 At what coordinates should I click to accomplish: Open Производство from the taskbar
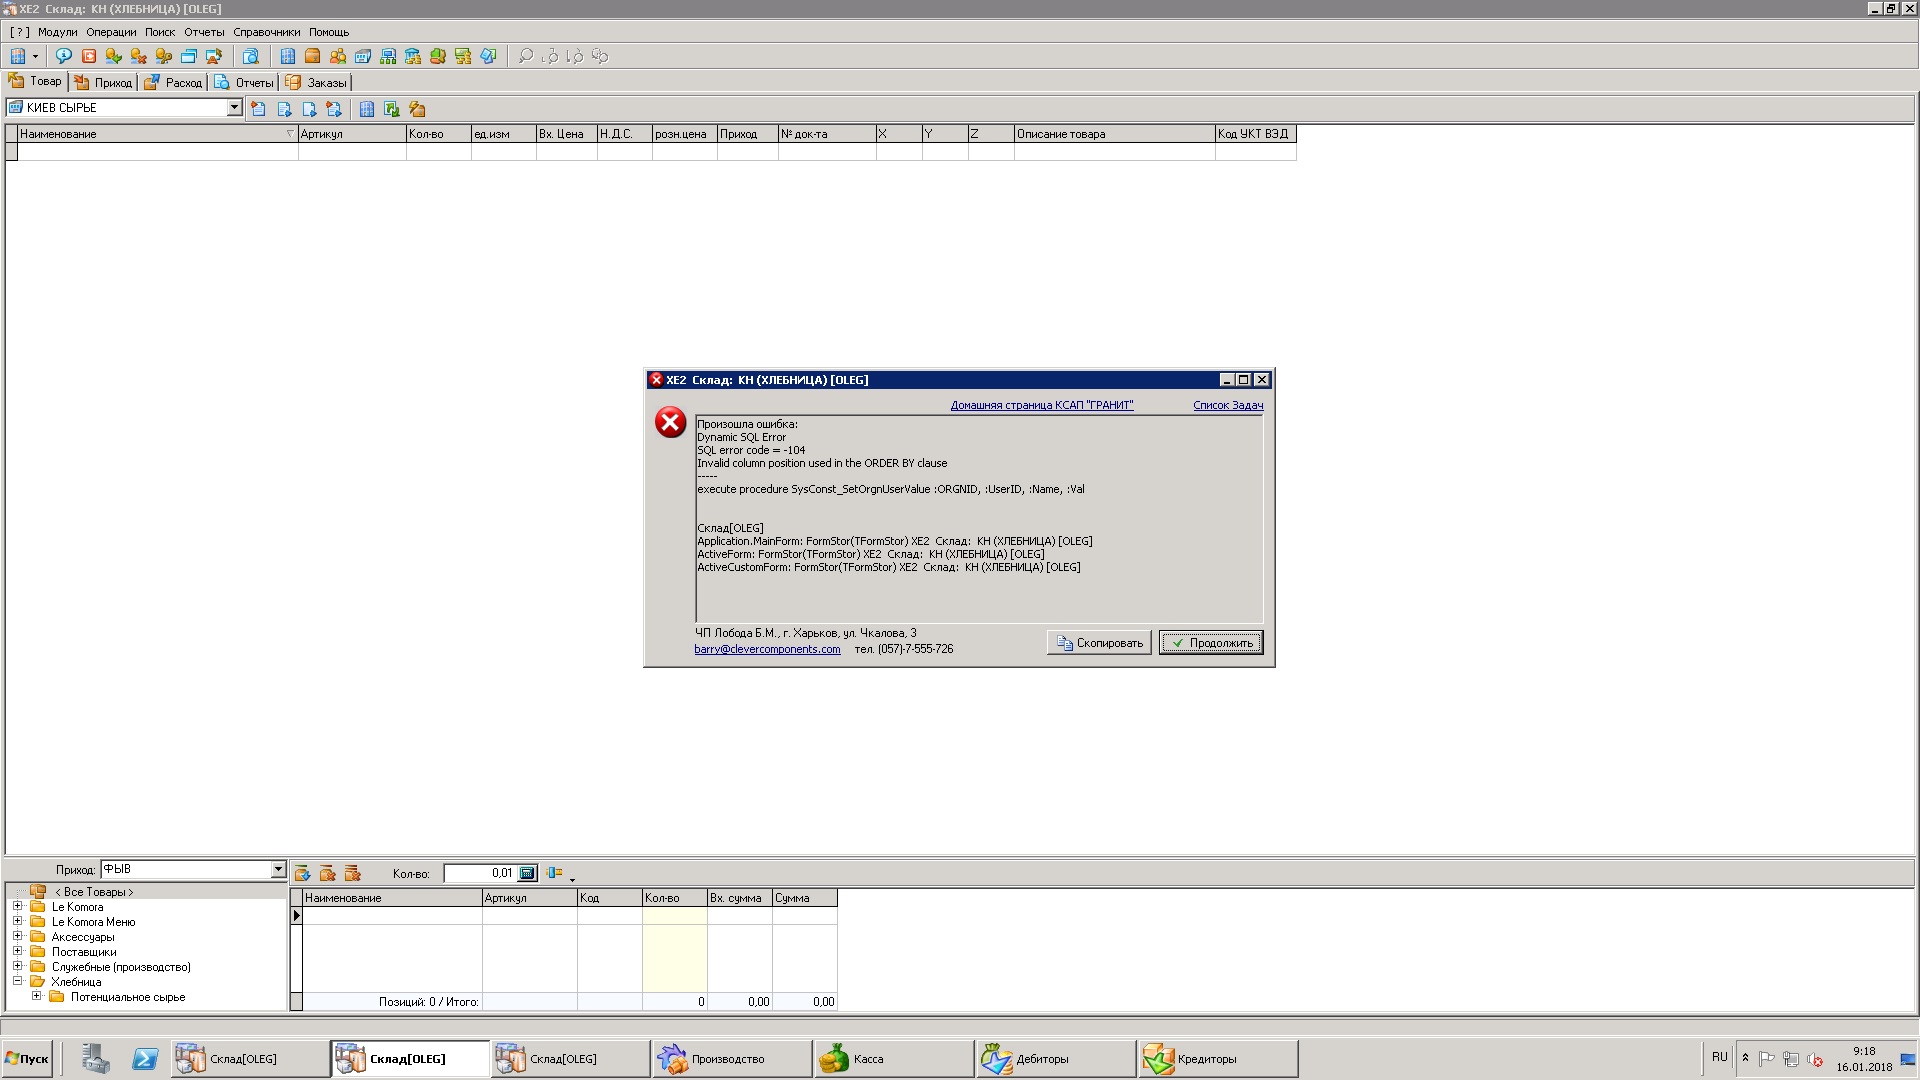[x=730, y=1059]
